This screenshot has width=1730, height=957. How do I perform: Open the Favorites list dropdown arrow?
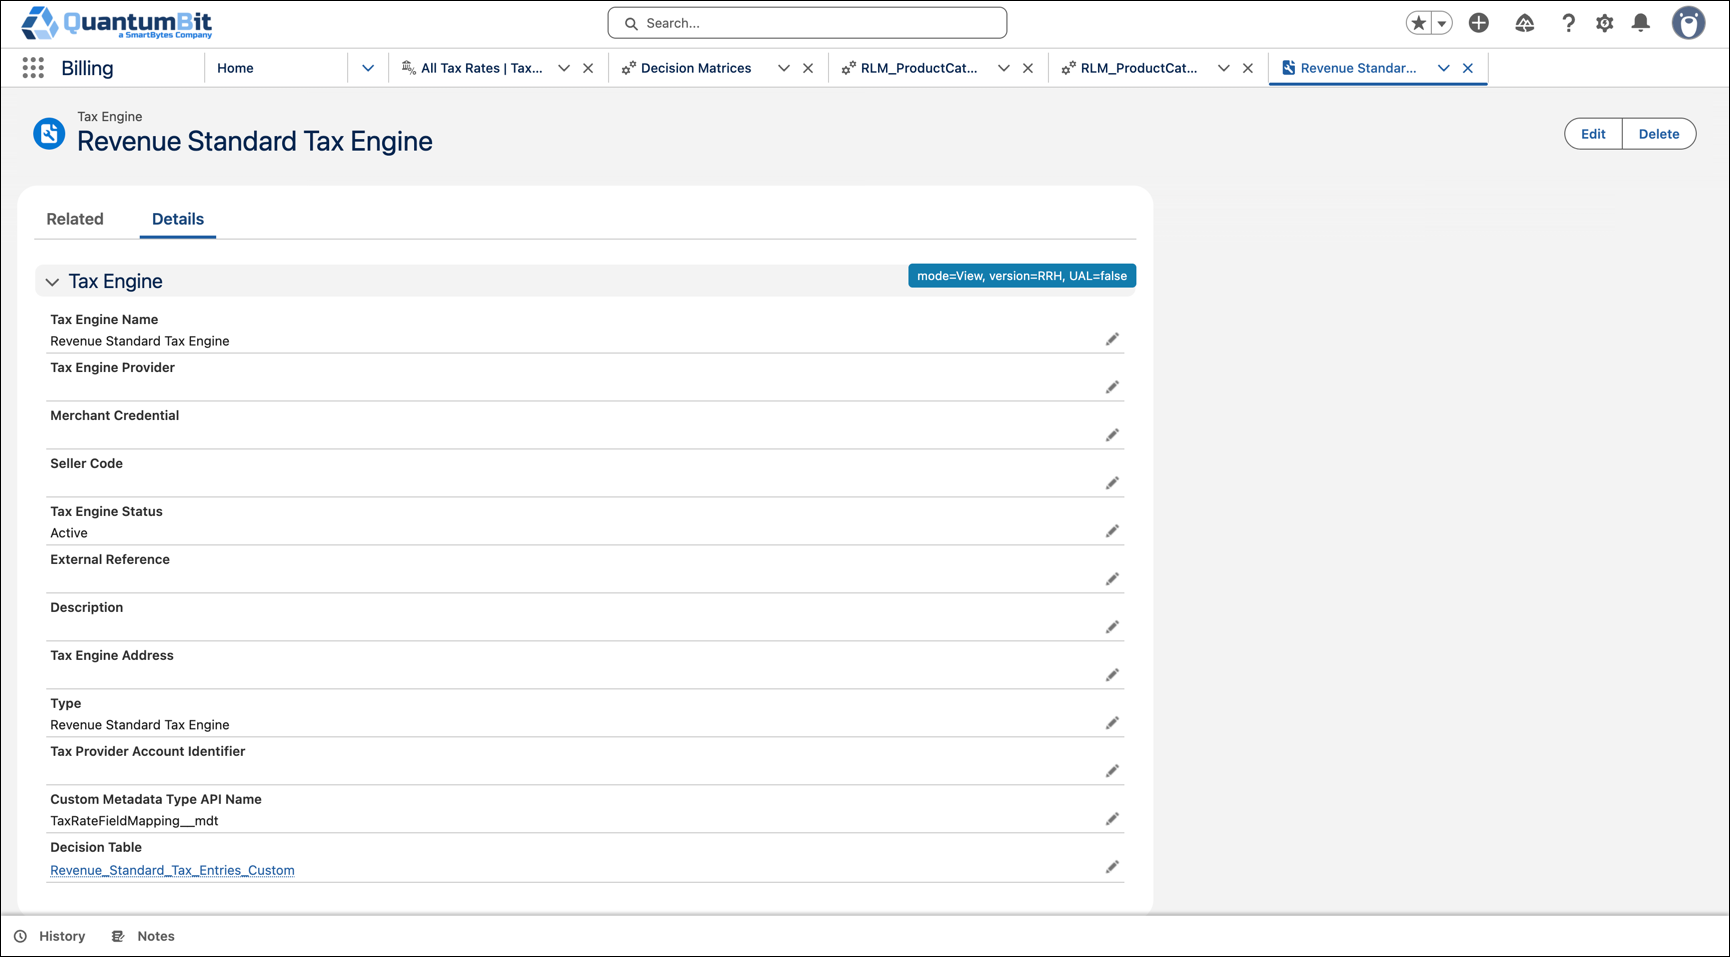(1442, 23)
